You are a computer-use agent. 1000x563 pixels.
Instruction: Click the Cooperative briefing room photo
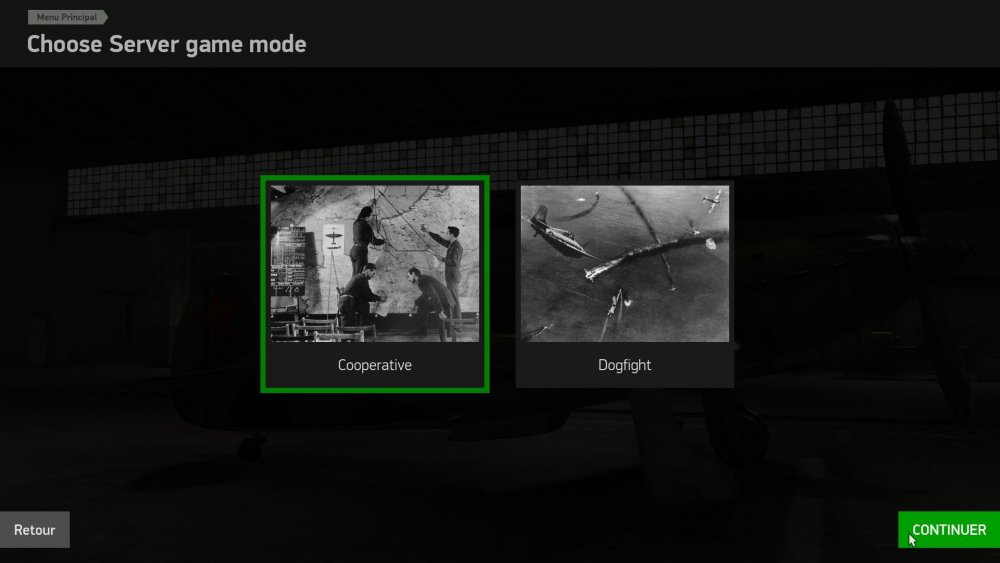point(375,263)
